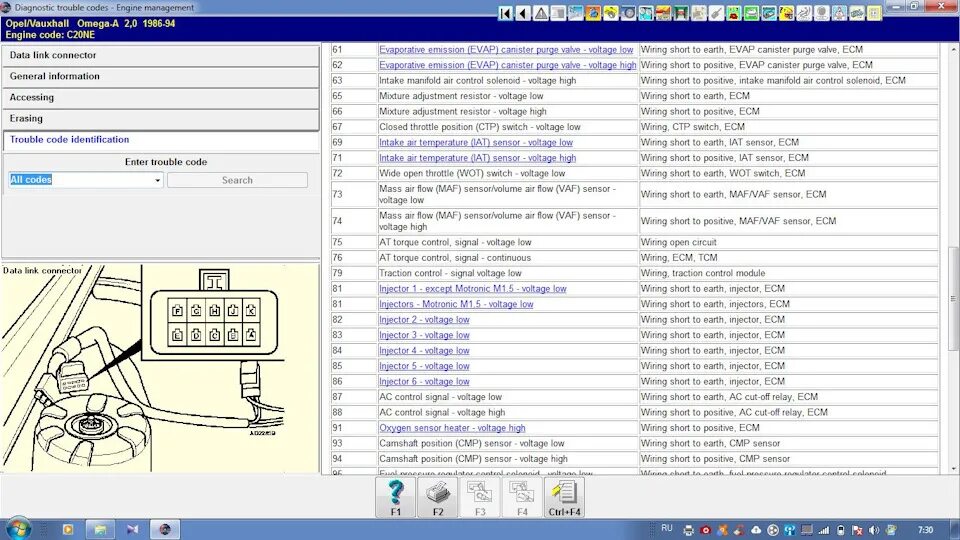Click the taskbar clock showing 7:30
Screen dimensions: 960x540
pyautogui.click(x=925, y=530)
